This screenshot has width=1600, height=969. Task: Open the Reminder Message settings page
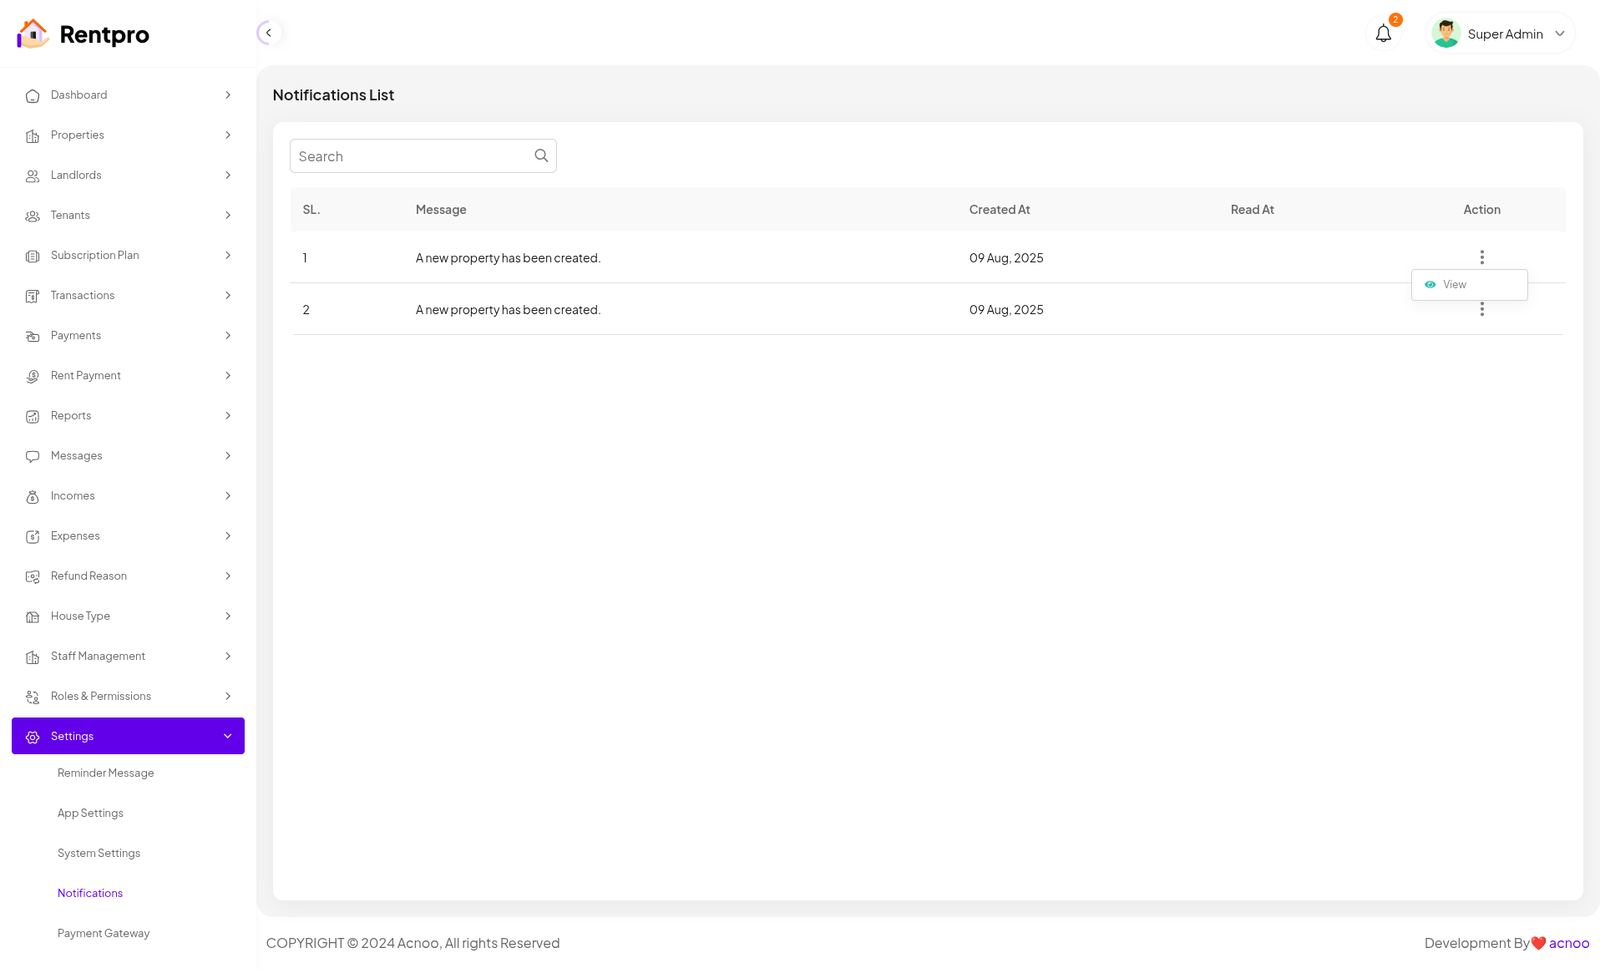point(105,773)
